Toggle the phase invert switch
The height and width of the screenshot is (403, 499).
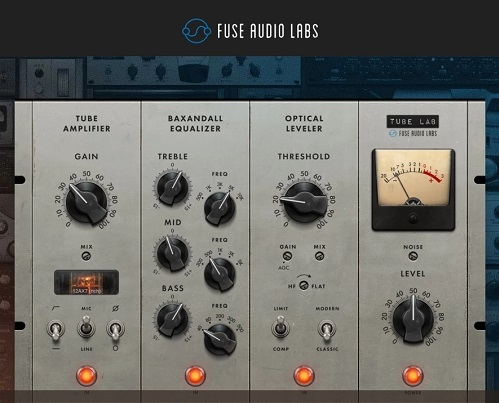(x=115, y=329)
